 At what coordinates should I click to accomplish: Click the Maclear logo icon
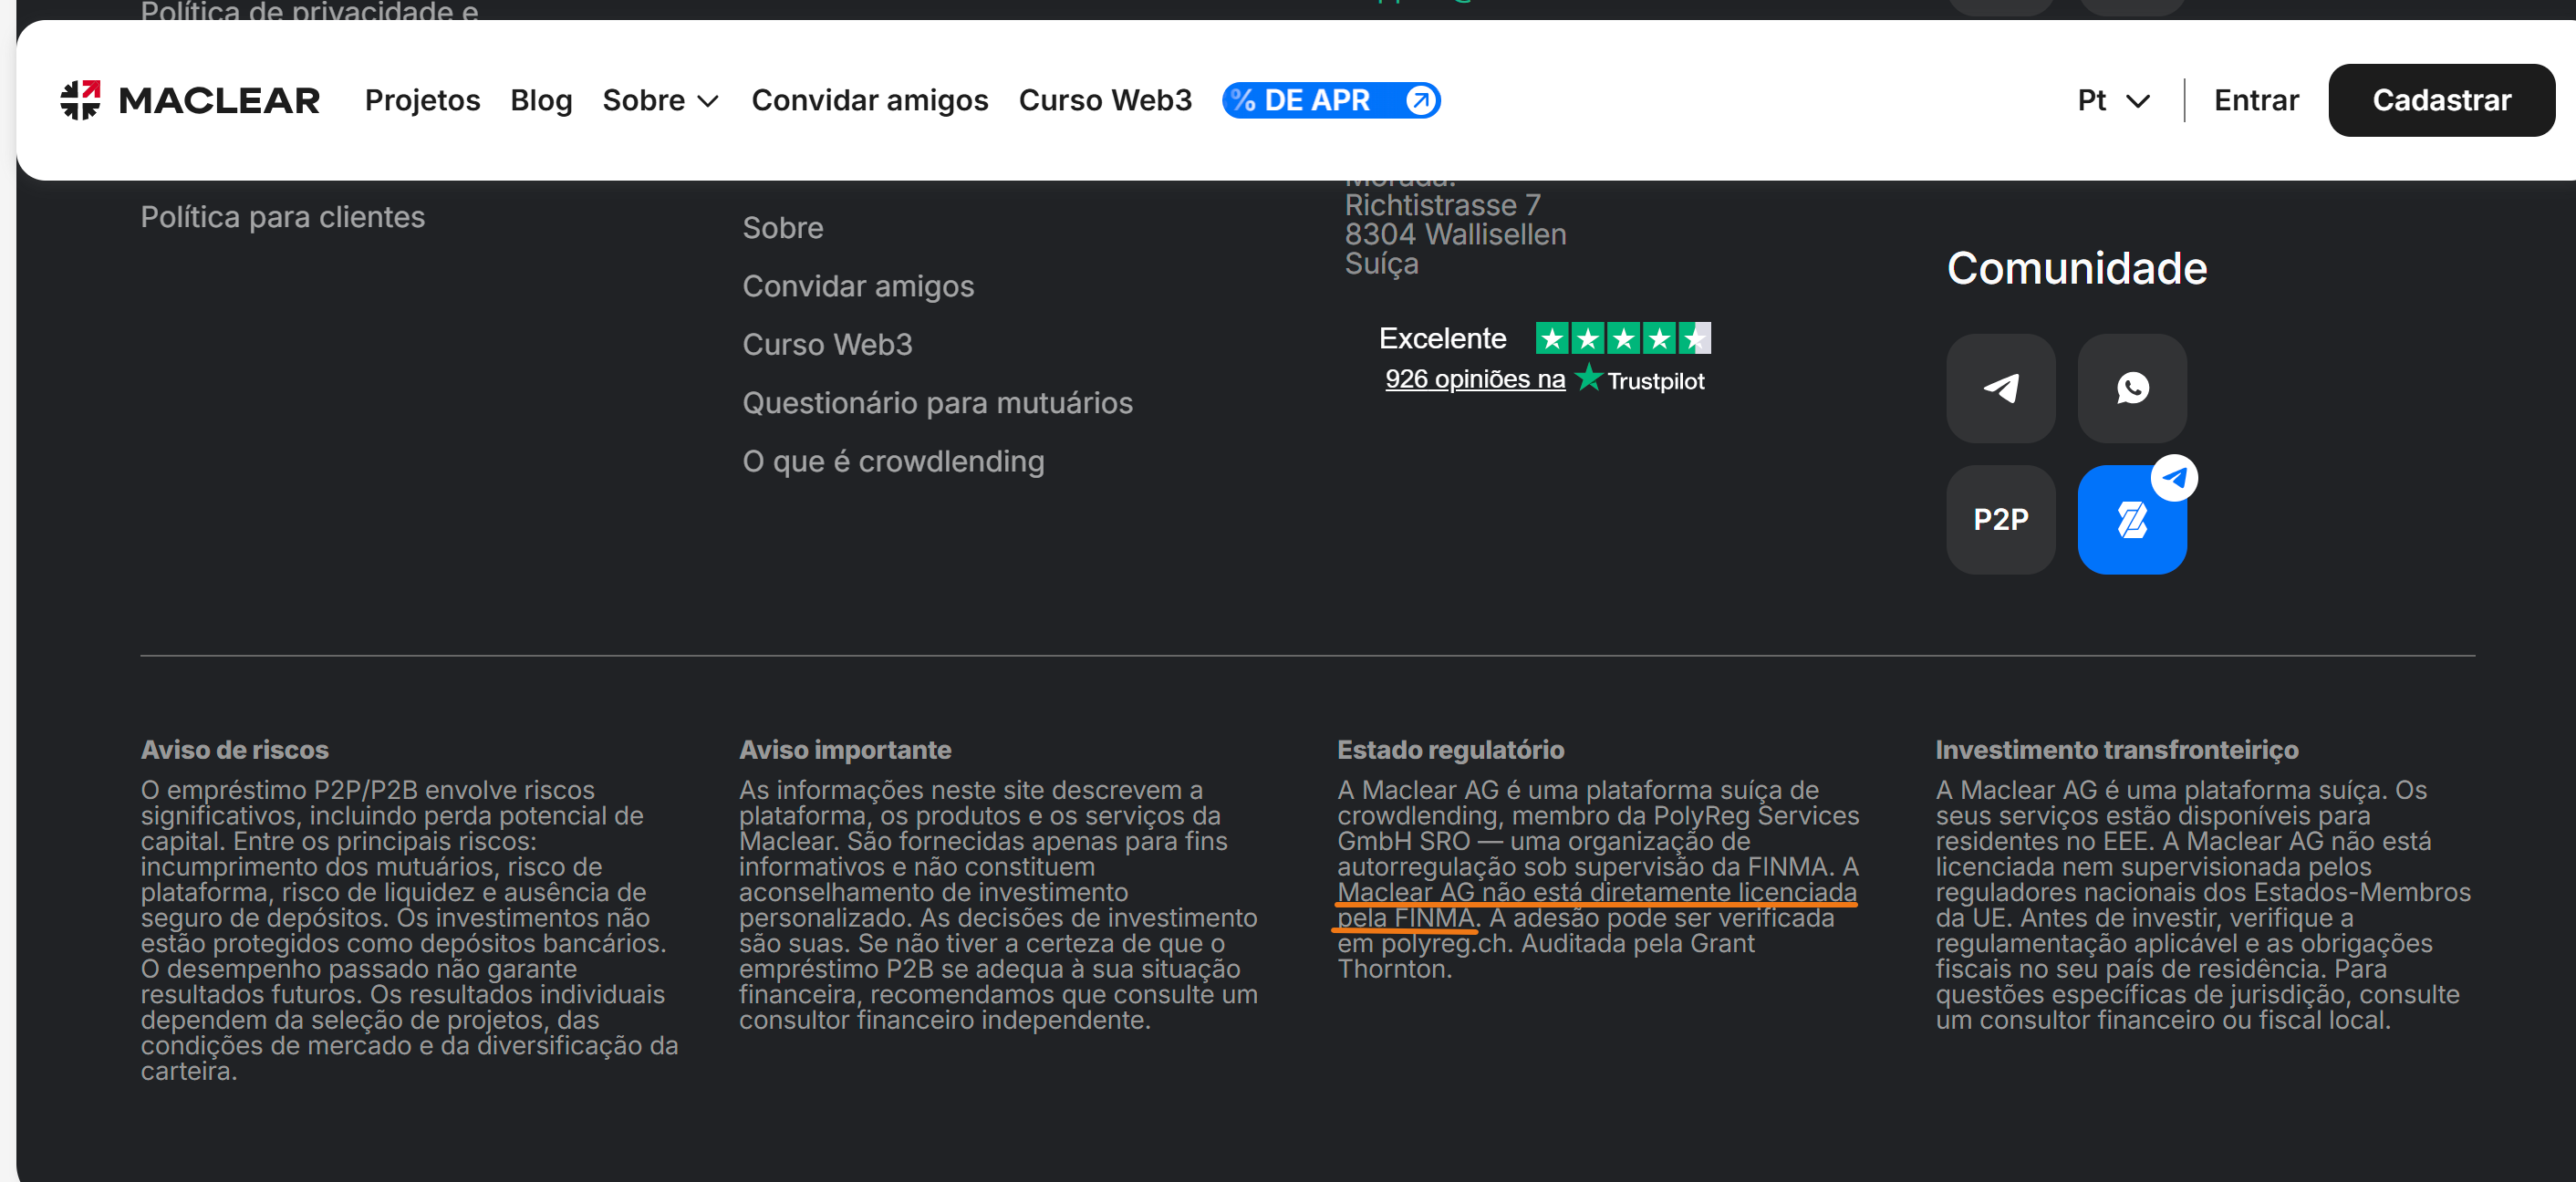pos(81,100)
